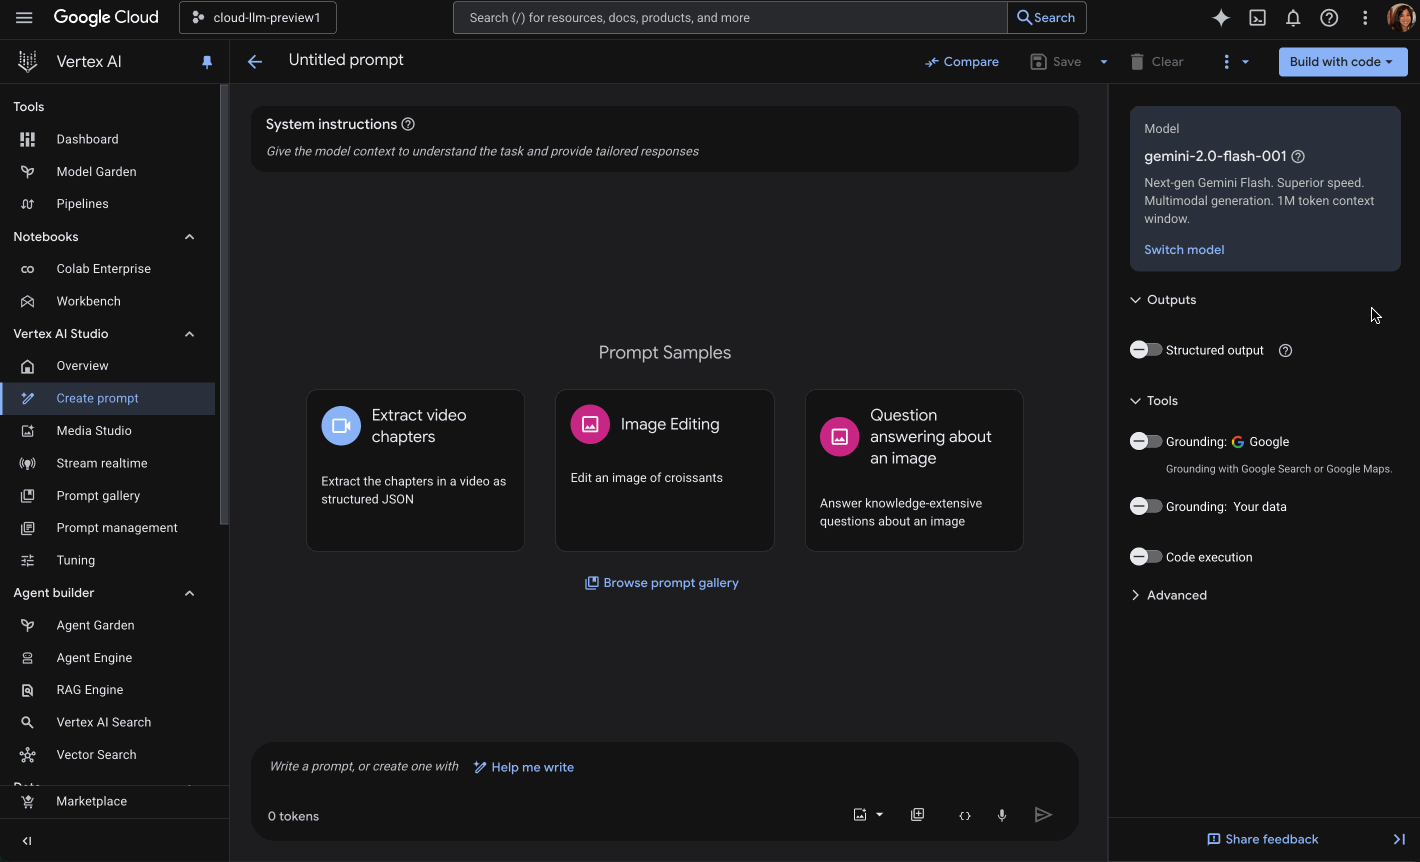The width and height of the screenshot is (1420, 862).
Task: Open the help question mark menu
Action: point(1329,18)
